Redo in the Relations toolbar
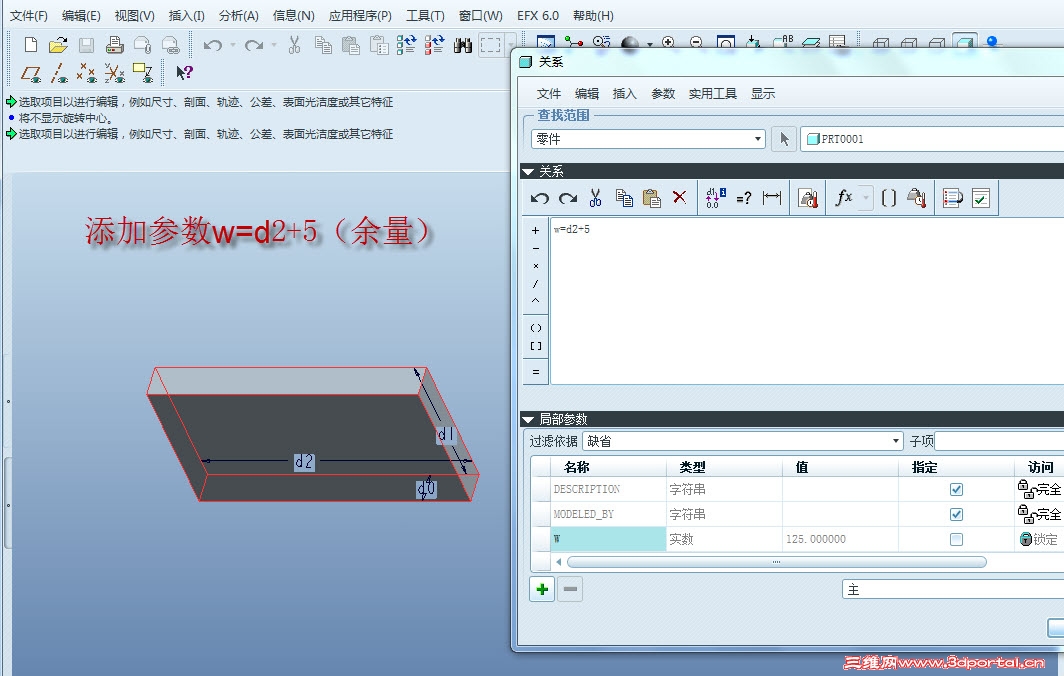This screenshot has width=1064, height=676. point(568,198)
